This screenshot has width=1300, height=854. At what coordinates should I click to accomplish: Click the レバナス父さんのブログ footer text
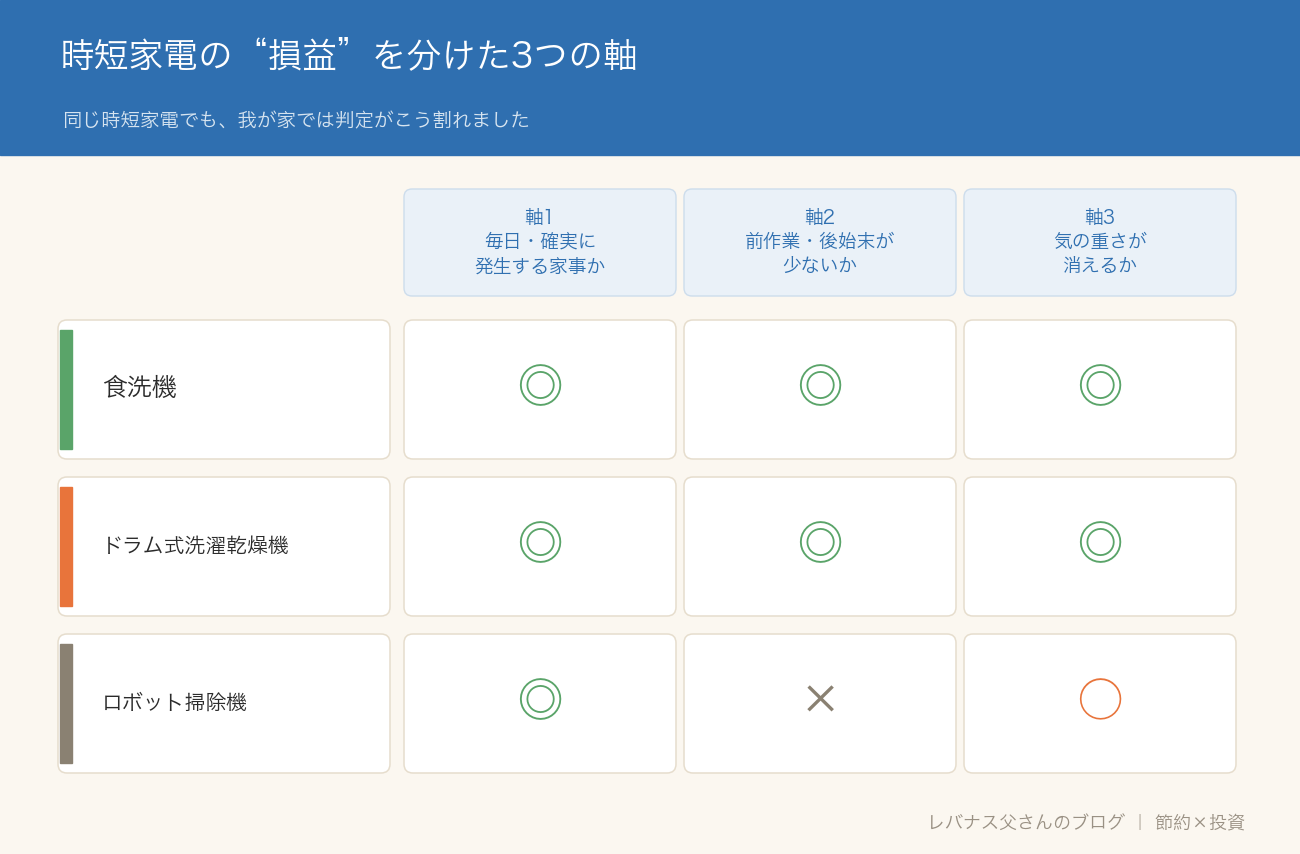coord(1026,822)
